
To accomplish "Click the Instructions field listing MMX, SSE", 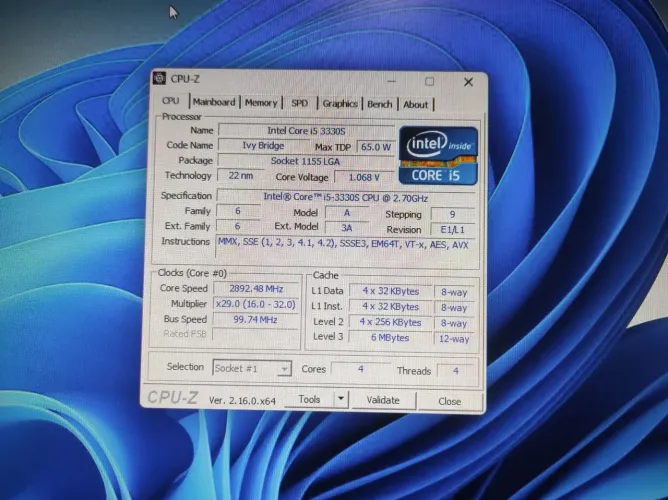I will (343, 247).
